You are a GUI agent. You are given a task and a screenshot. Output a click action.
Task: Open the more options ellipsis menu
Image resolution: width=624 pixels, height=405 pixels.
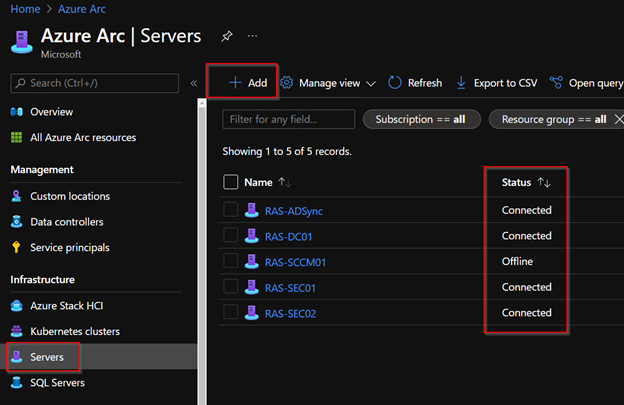[252, 36]
